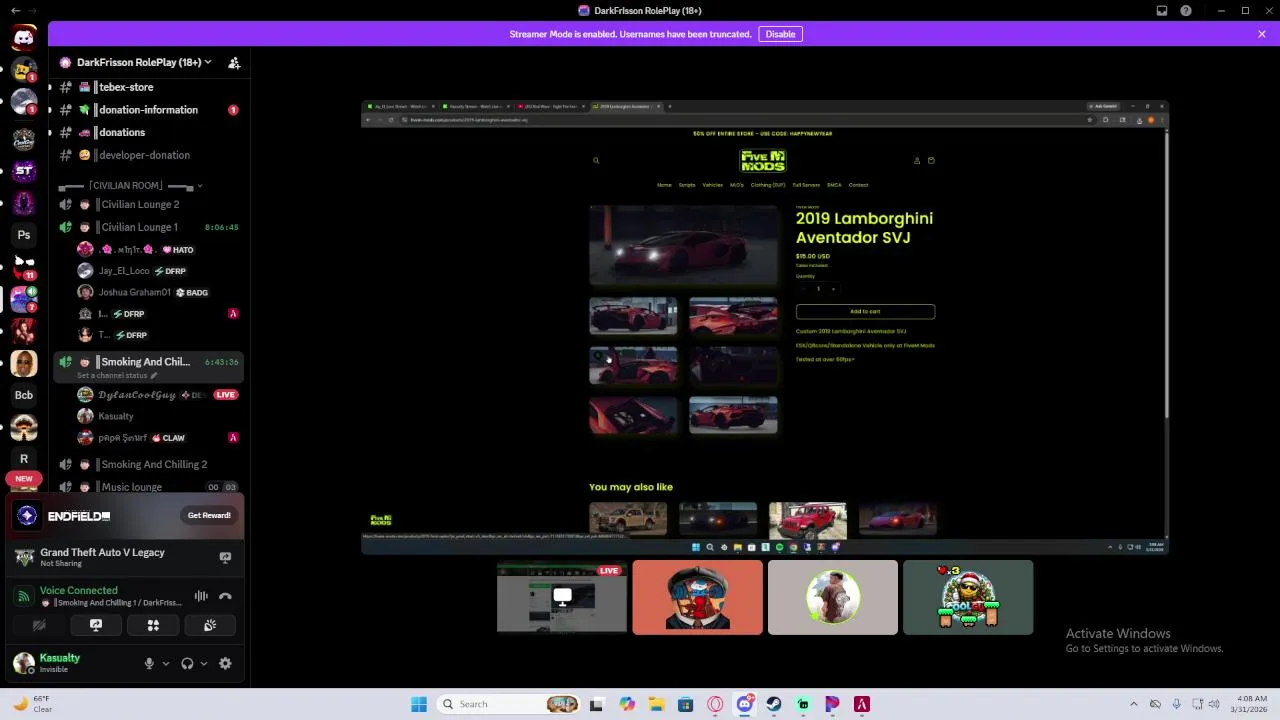Open the R server in server list
Screen dimensions: 1280x720
pos(24,459)
